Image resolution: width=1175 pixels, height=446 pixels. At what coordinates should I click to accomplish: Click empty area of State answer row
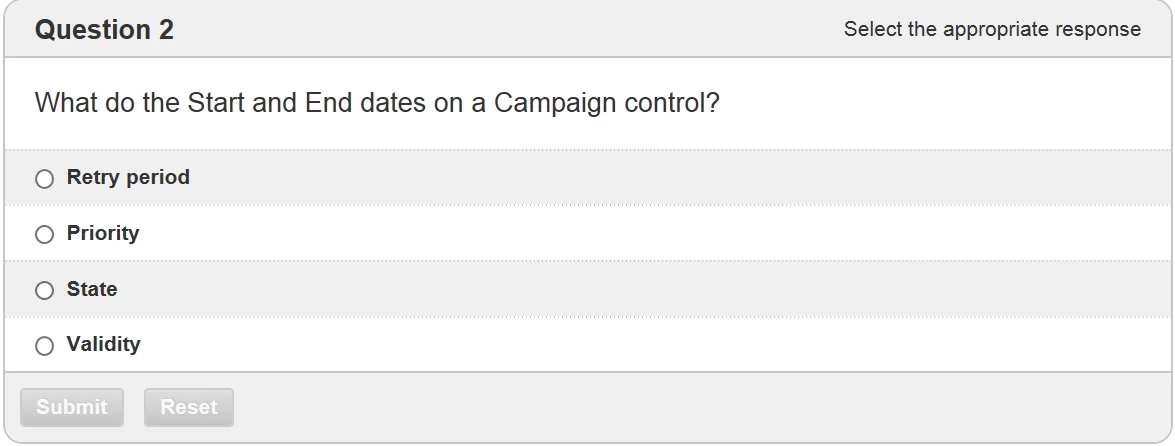(650, 290)
